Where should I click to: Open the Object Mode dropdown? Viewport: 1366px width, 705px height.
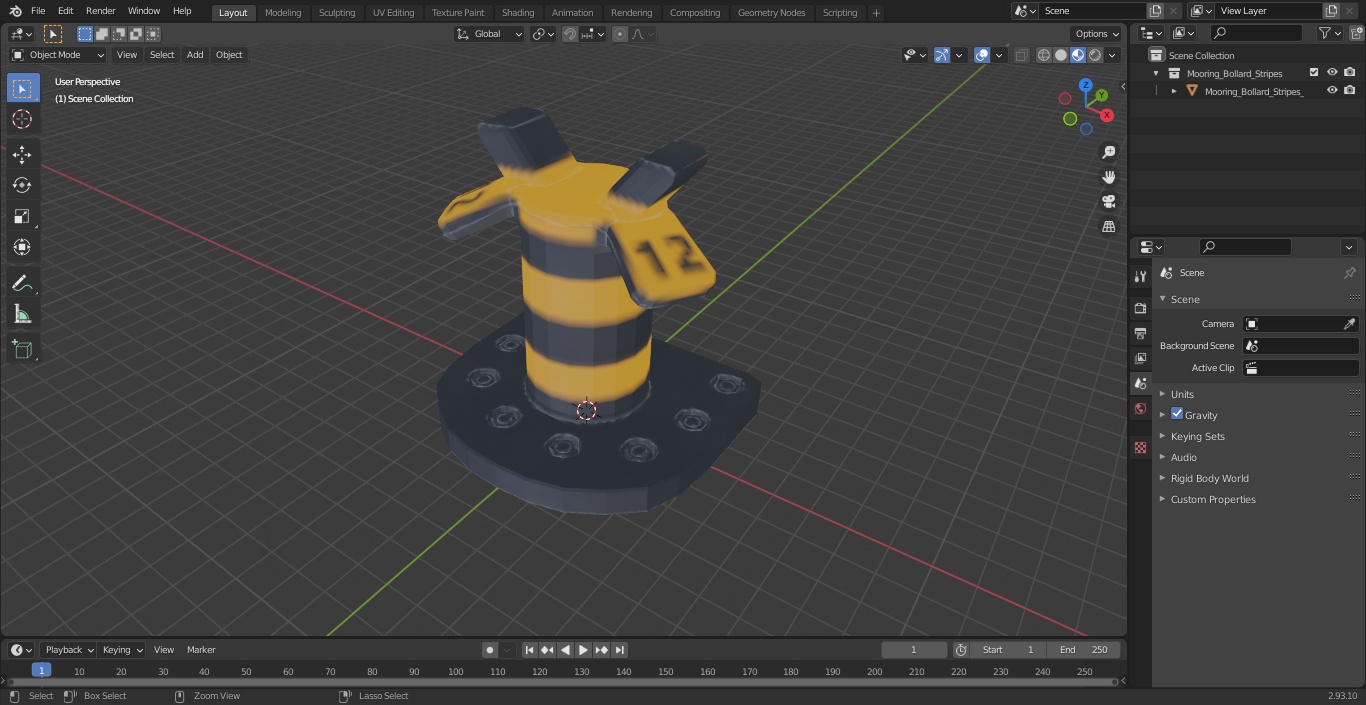[x=58, y=55]
